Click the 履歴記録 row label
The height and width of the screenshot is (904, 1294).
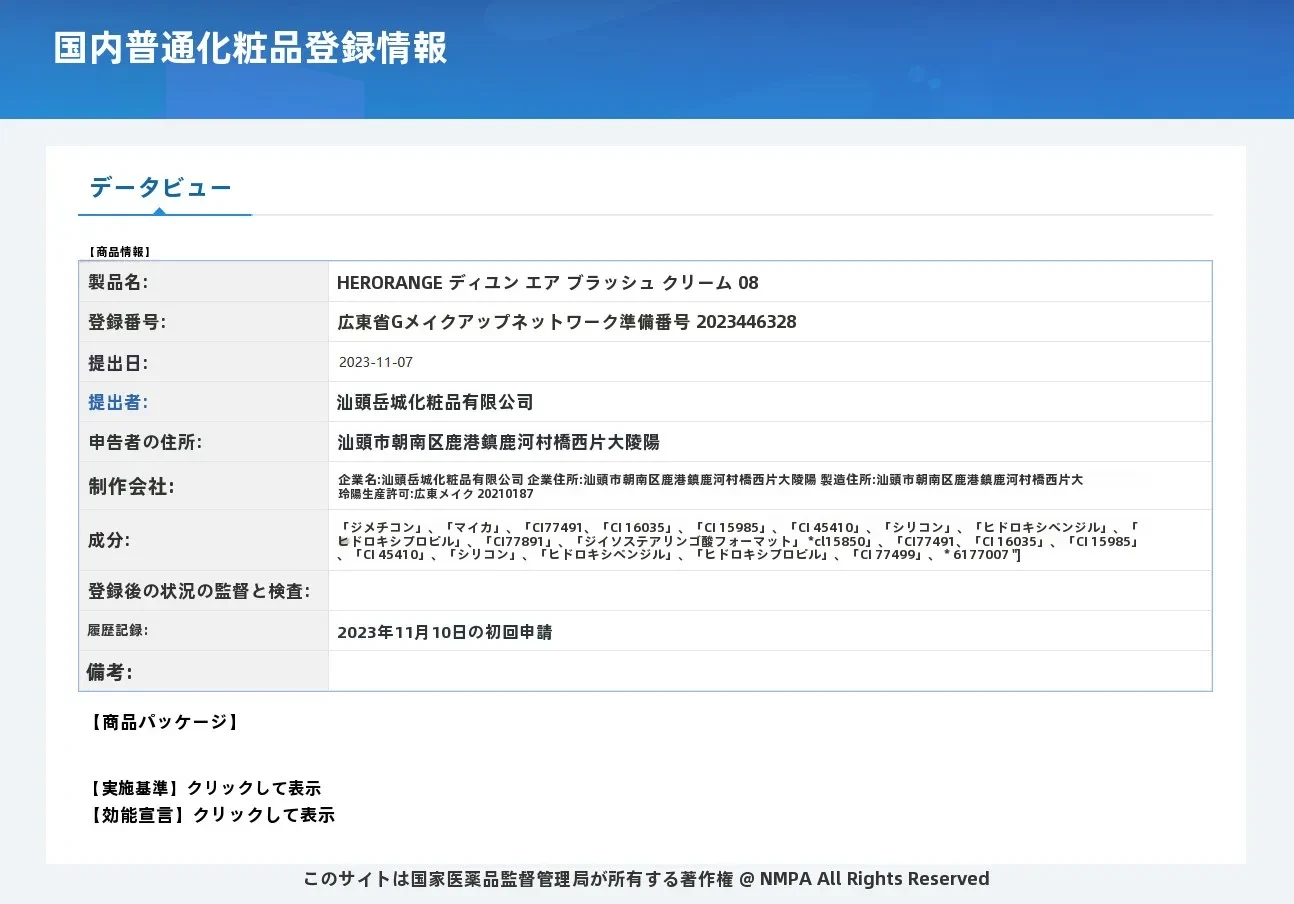pyautogui.click(x=118, y=631)
